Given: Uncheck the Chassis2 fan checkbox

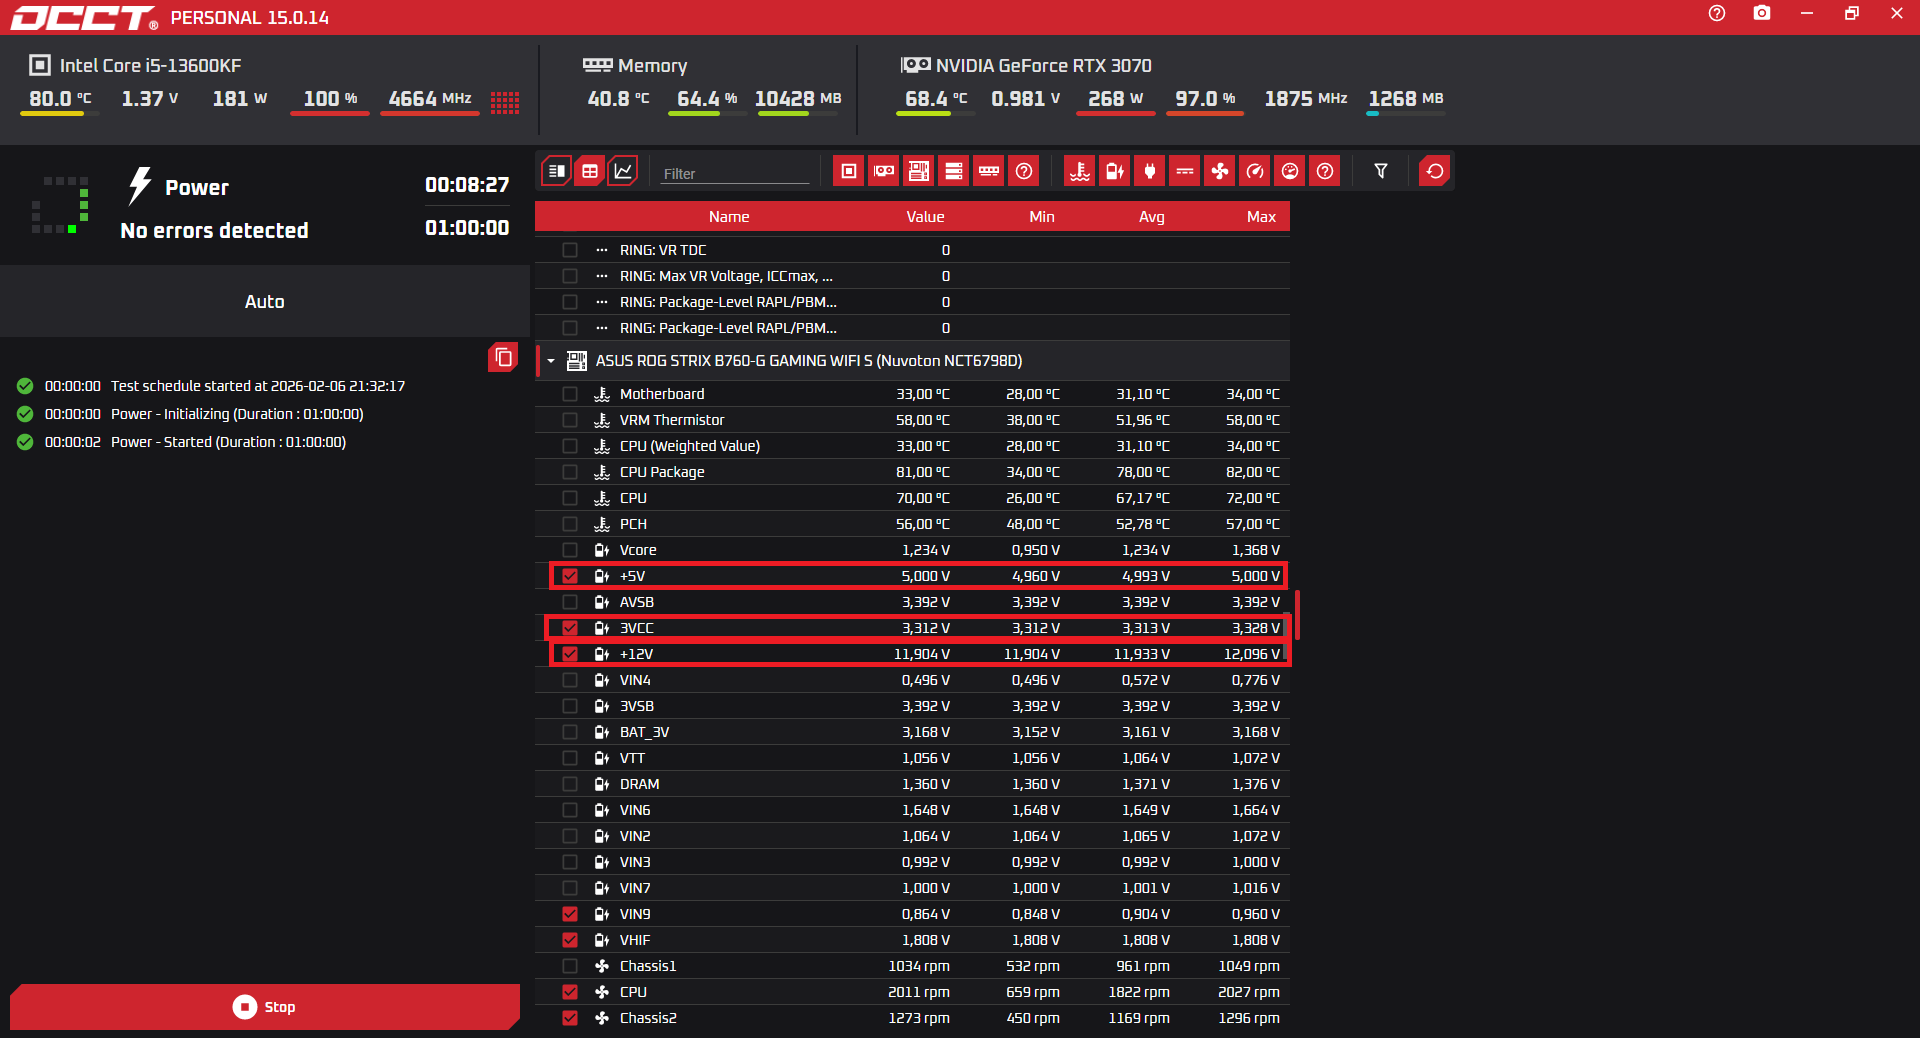Looking at the screenshot, I should point(570,1018).
